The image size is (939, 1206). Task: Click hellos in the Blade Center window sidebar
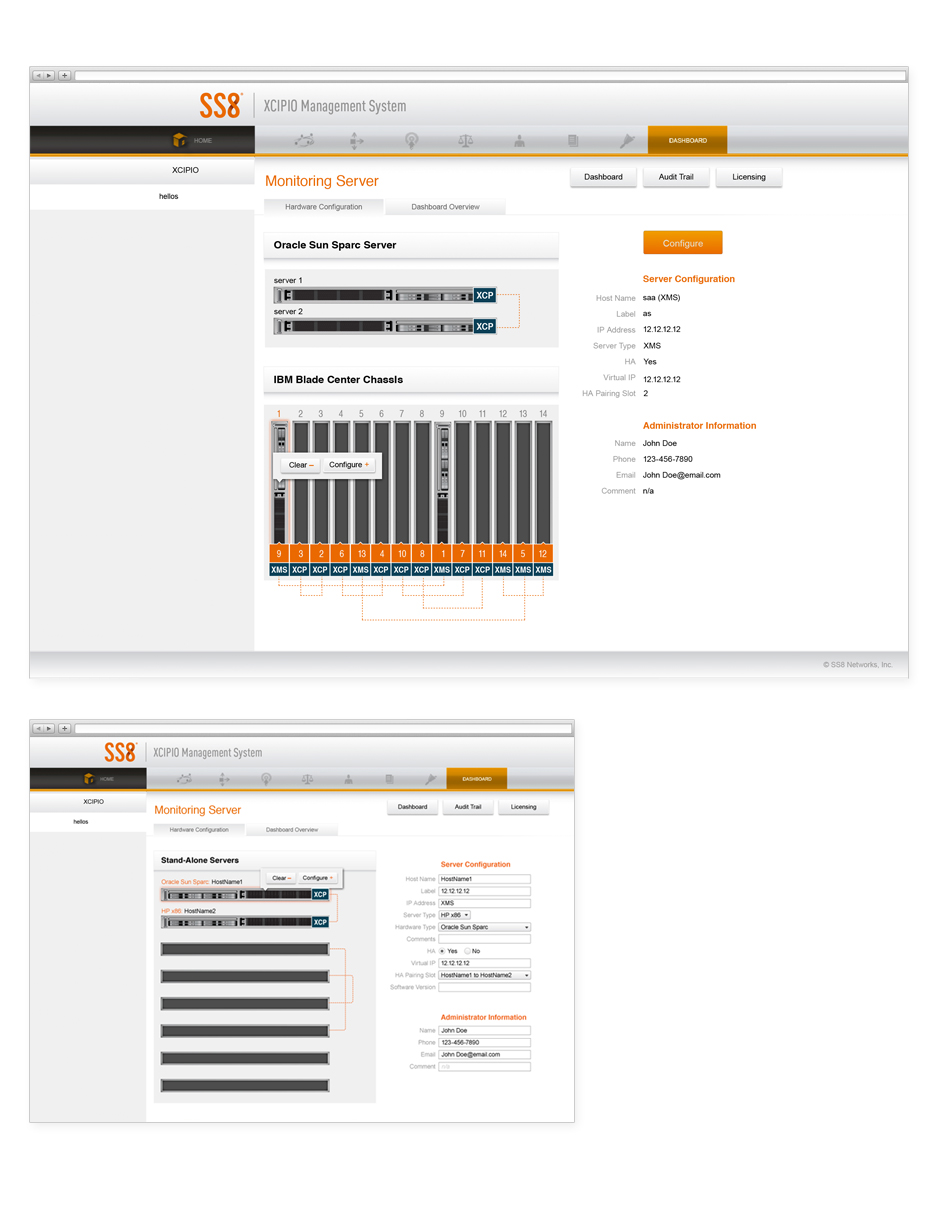[169, 197]
